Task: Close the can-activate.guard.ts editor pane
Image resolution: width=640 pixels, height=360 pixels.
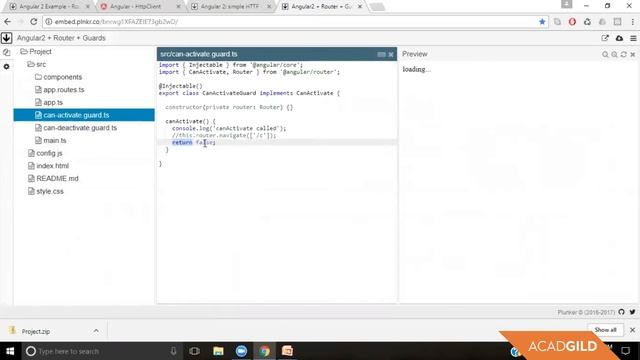Action: [391, 54]
